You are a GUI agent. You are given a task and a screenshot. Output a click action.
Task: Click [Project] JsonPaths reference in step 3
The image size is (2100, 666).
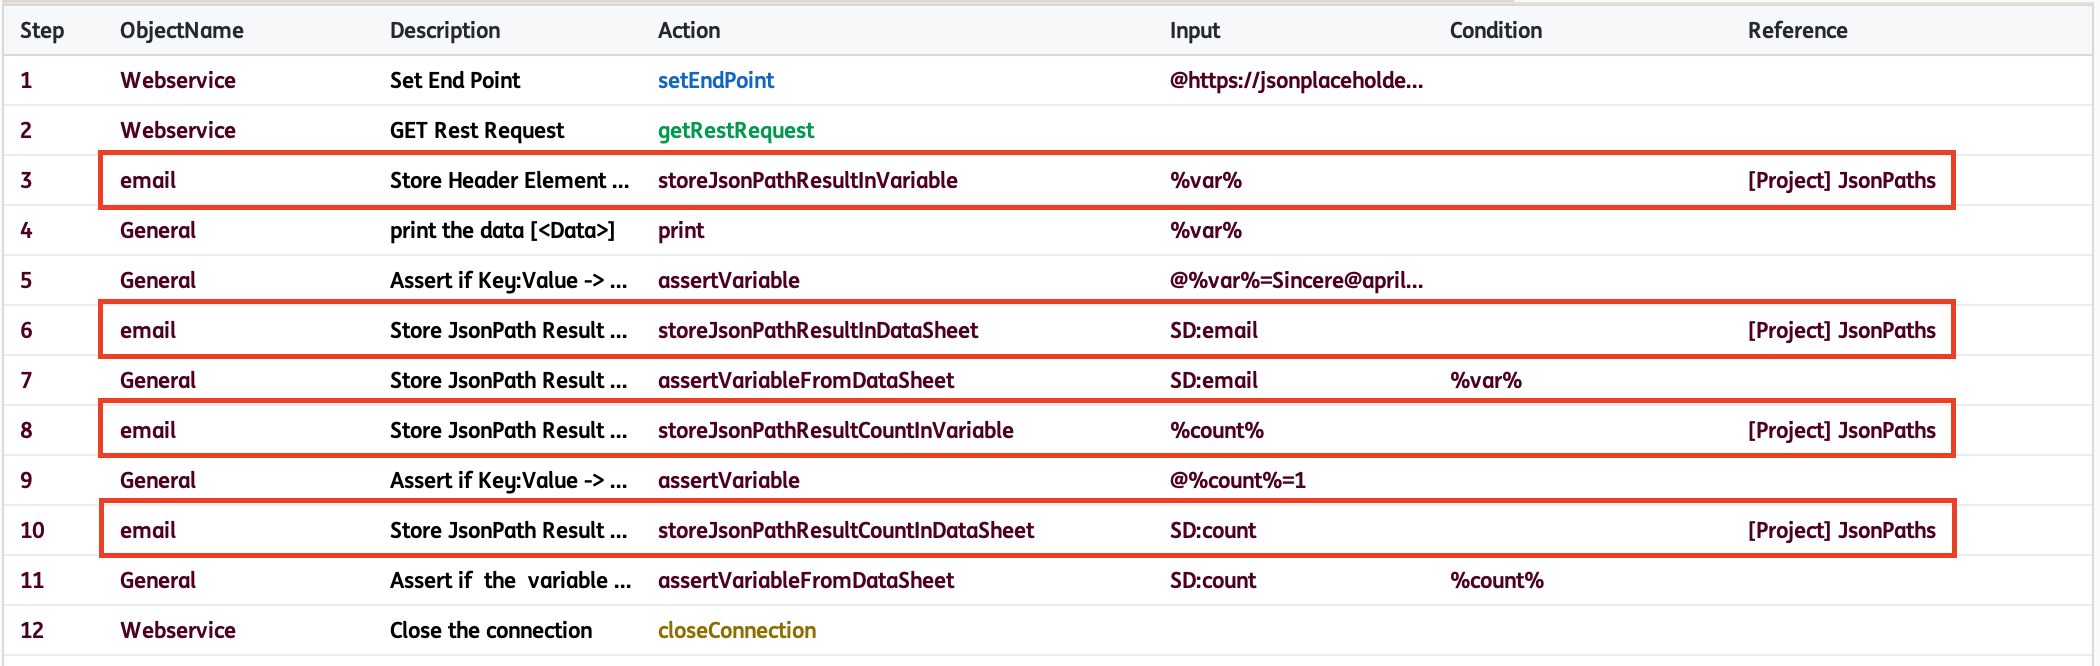[x=1842, y=180]
